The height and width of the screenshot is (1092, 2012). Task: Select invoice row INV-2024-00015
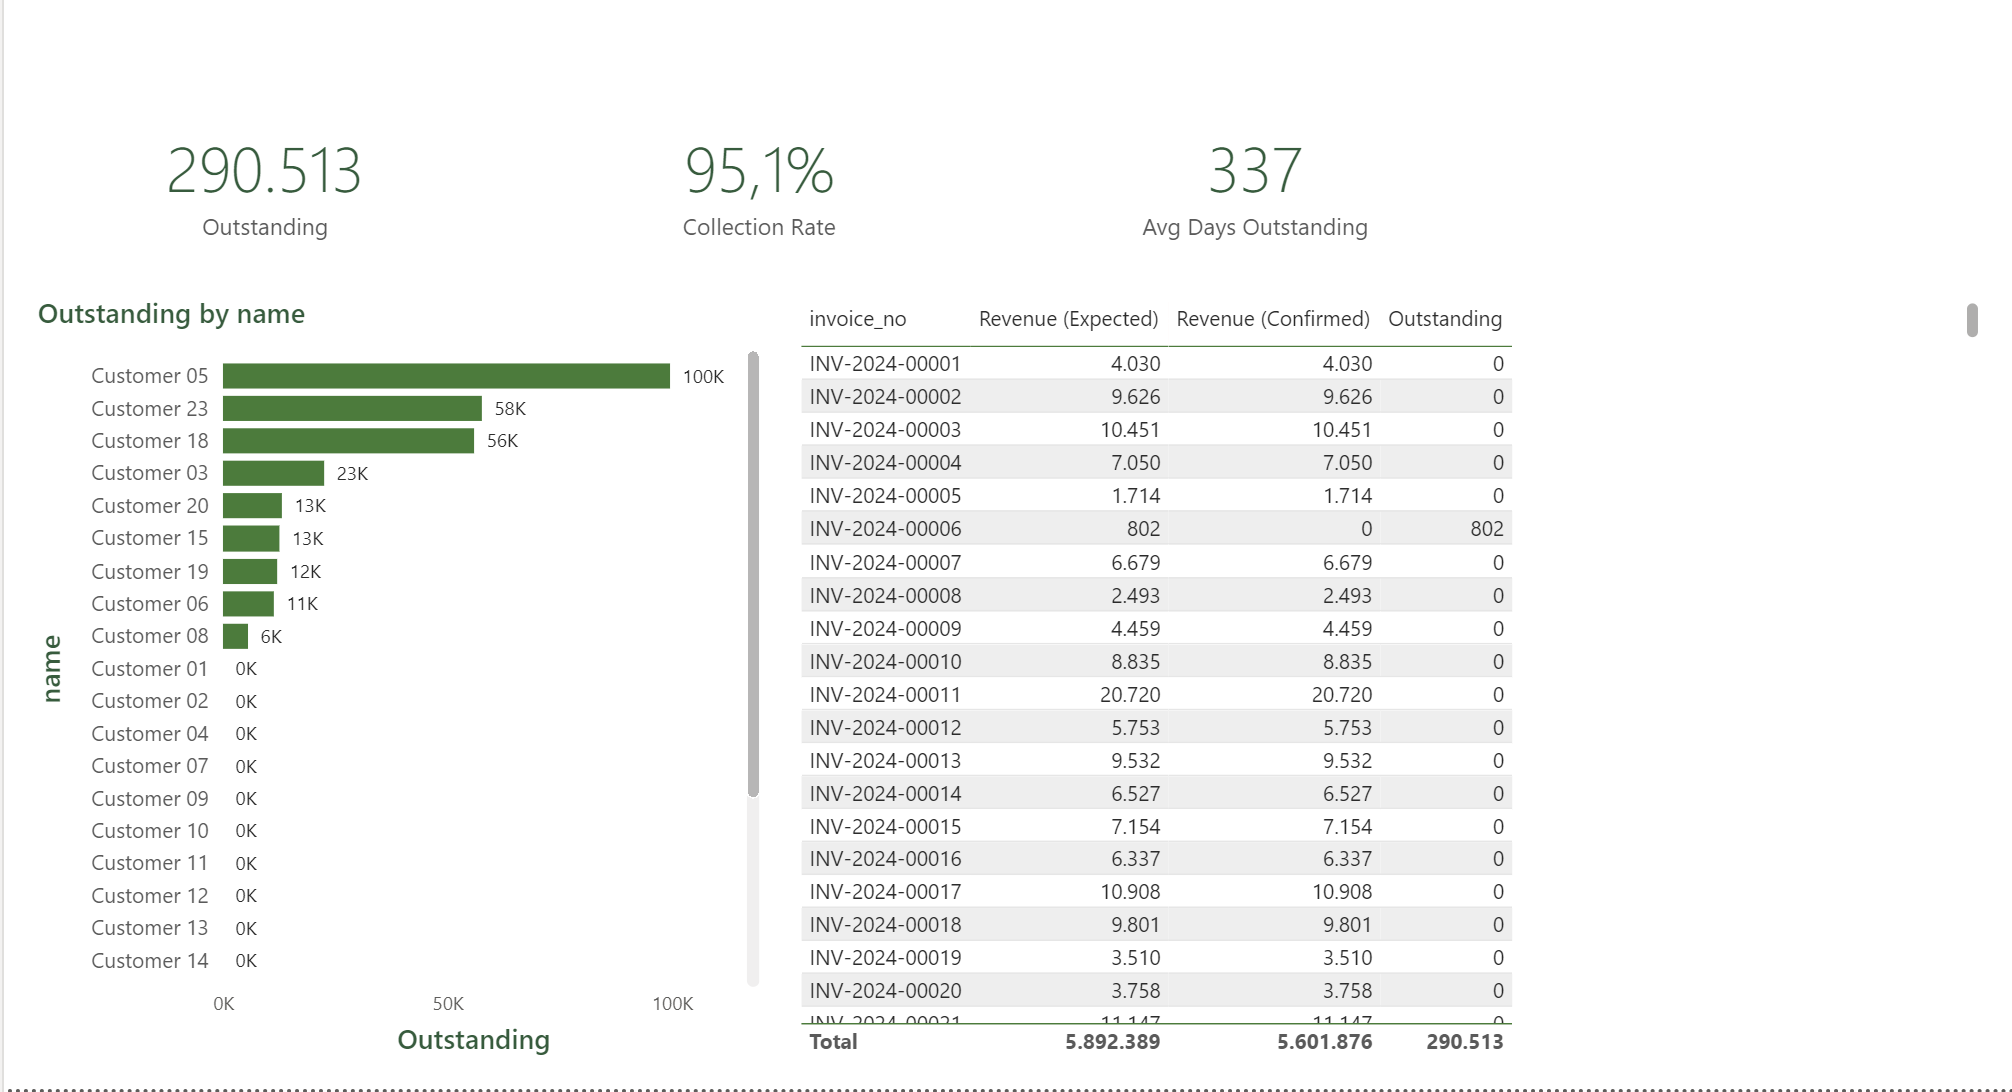(1156, 827)
